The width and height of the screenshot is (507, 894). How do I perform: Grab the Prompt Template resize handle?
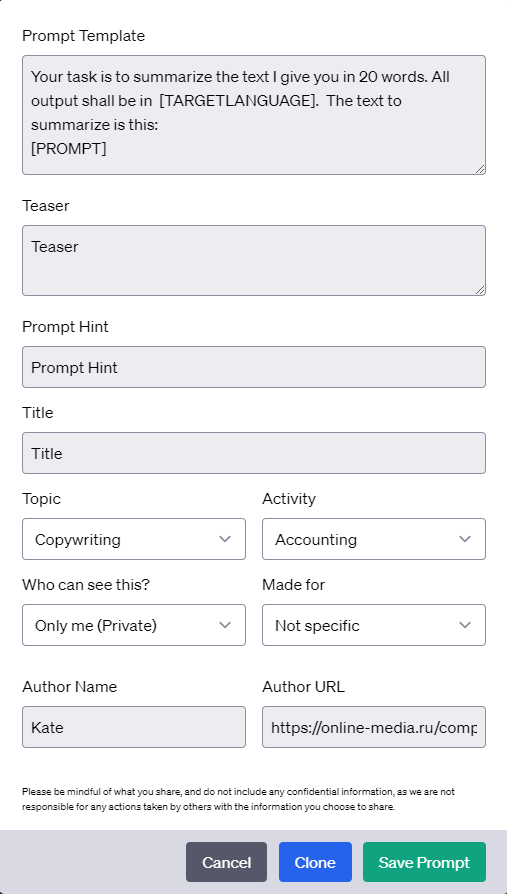coord(480,168)
